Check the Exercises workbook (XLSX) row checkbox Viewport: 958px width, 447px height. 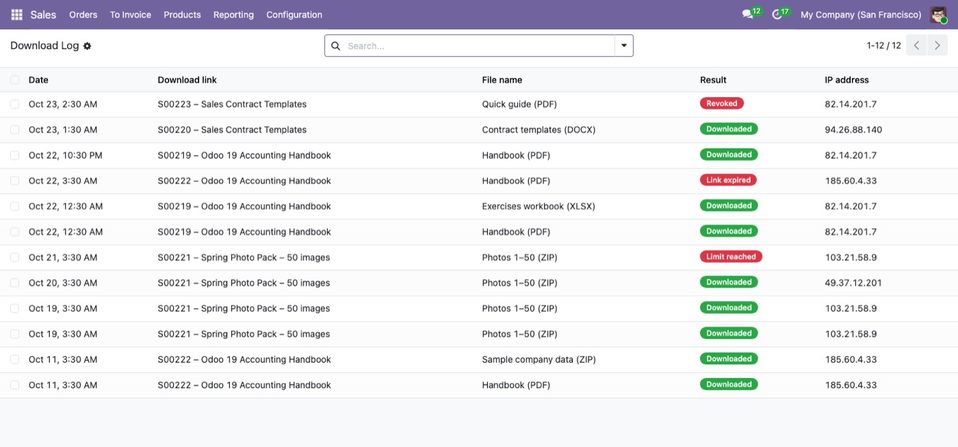pyautogui.click(x=15, y=206)
